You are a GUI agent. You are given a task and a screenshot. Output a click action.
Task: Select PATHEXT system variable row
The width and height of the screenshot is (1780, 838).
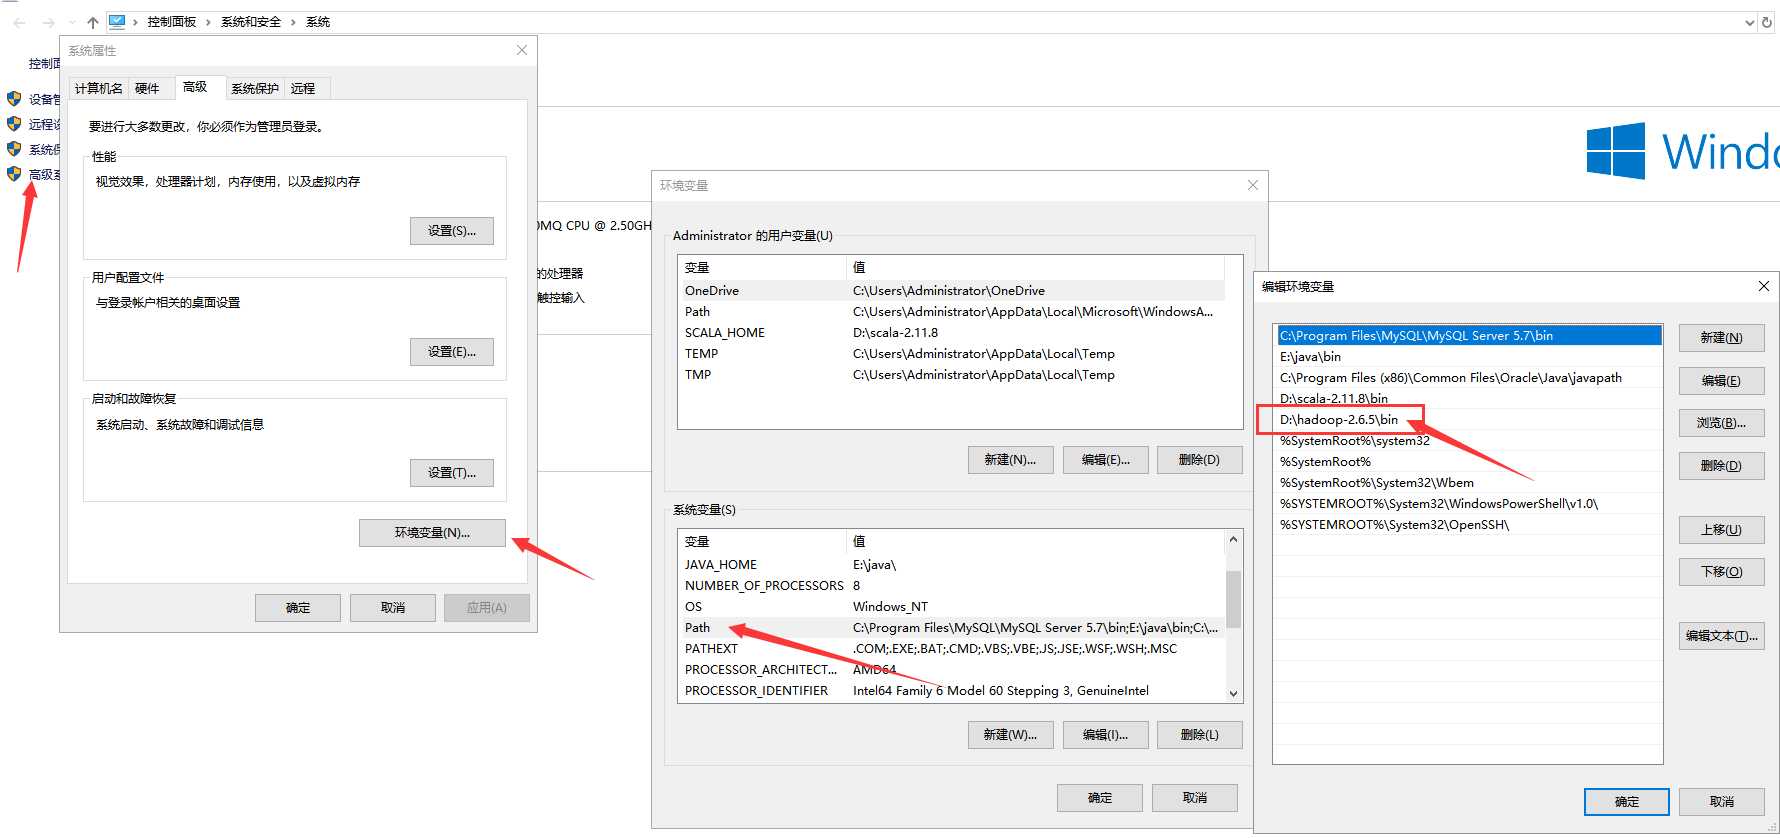(x=951, y=649)
